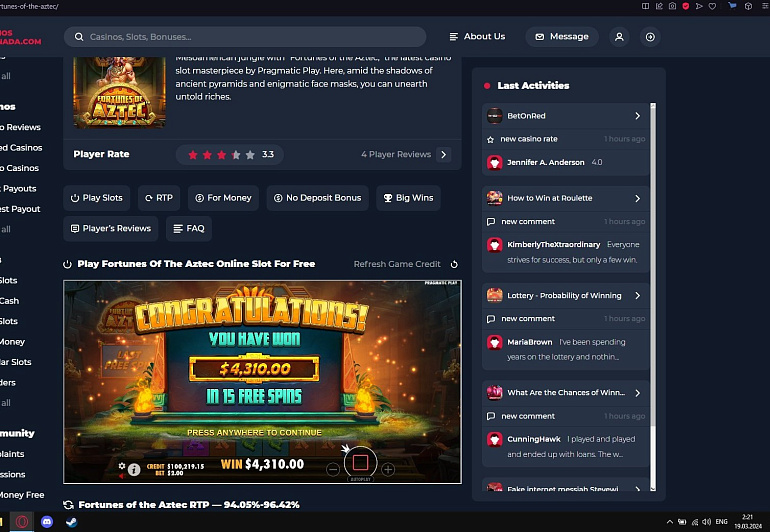This screenshot has width=770, height=532.
Task: Click the Fortunes of the Aztec RTP heading
Action: (189, 504)
